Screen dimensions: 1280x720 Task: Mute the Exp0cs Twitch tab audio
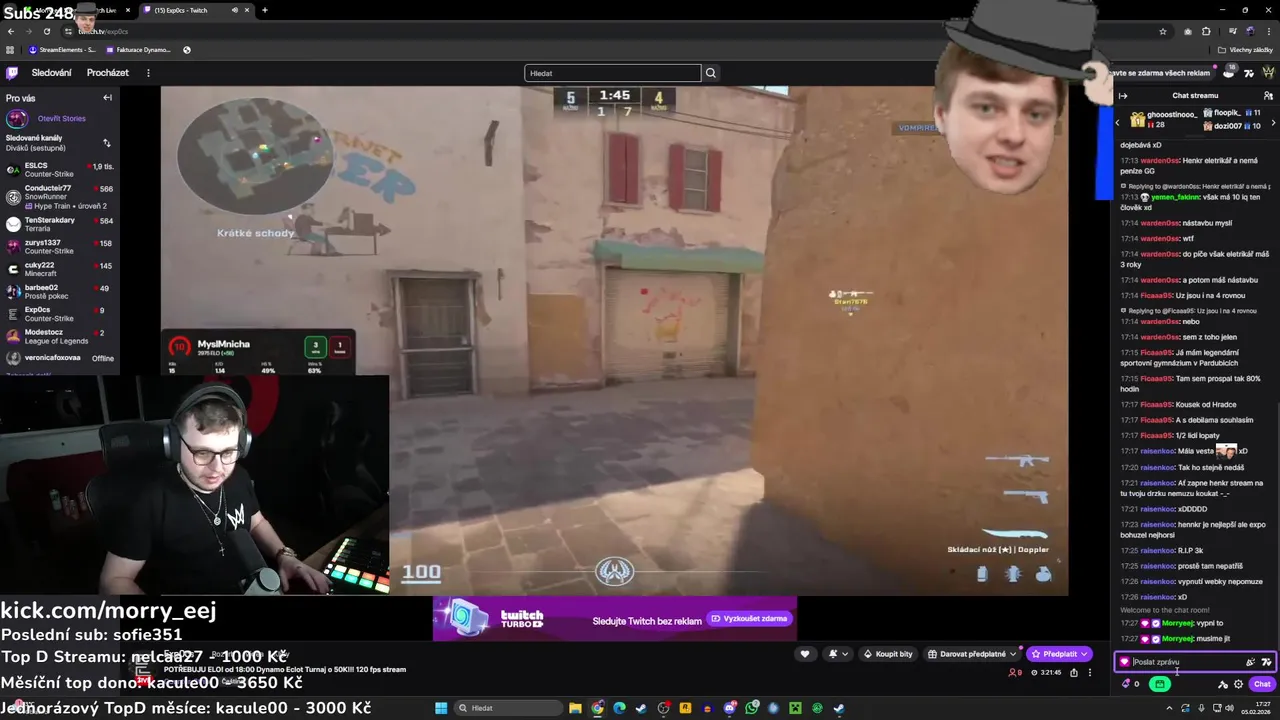pyautogui.click(x=235, y=10)
